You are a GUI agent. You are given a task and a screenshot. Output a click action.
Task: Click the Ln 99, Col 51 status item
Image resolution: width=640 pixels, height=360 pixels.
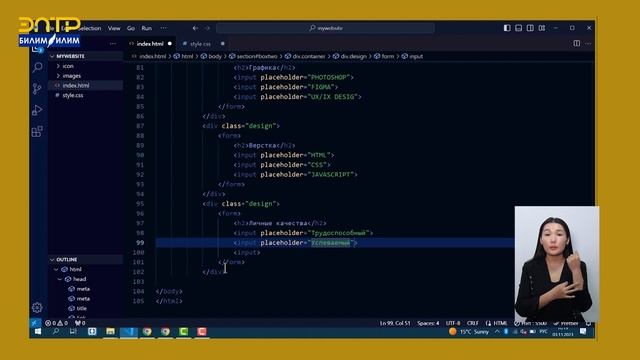pyautogui.click(x=395, y=323)
